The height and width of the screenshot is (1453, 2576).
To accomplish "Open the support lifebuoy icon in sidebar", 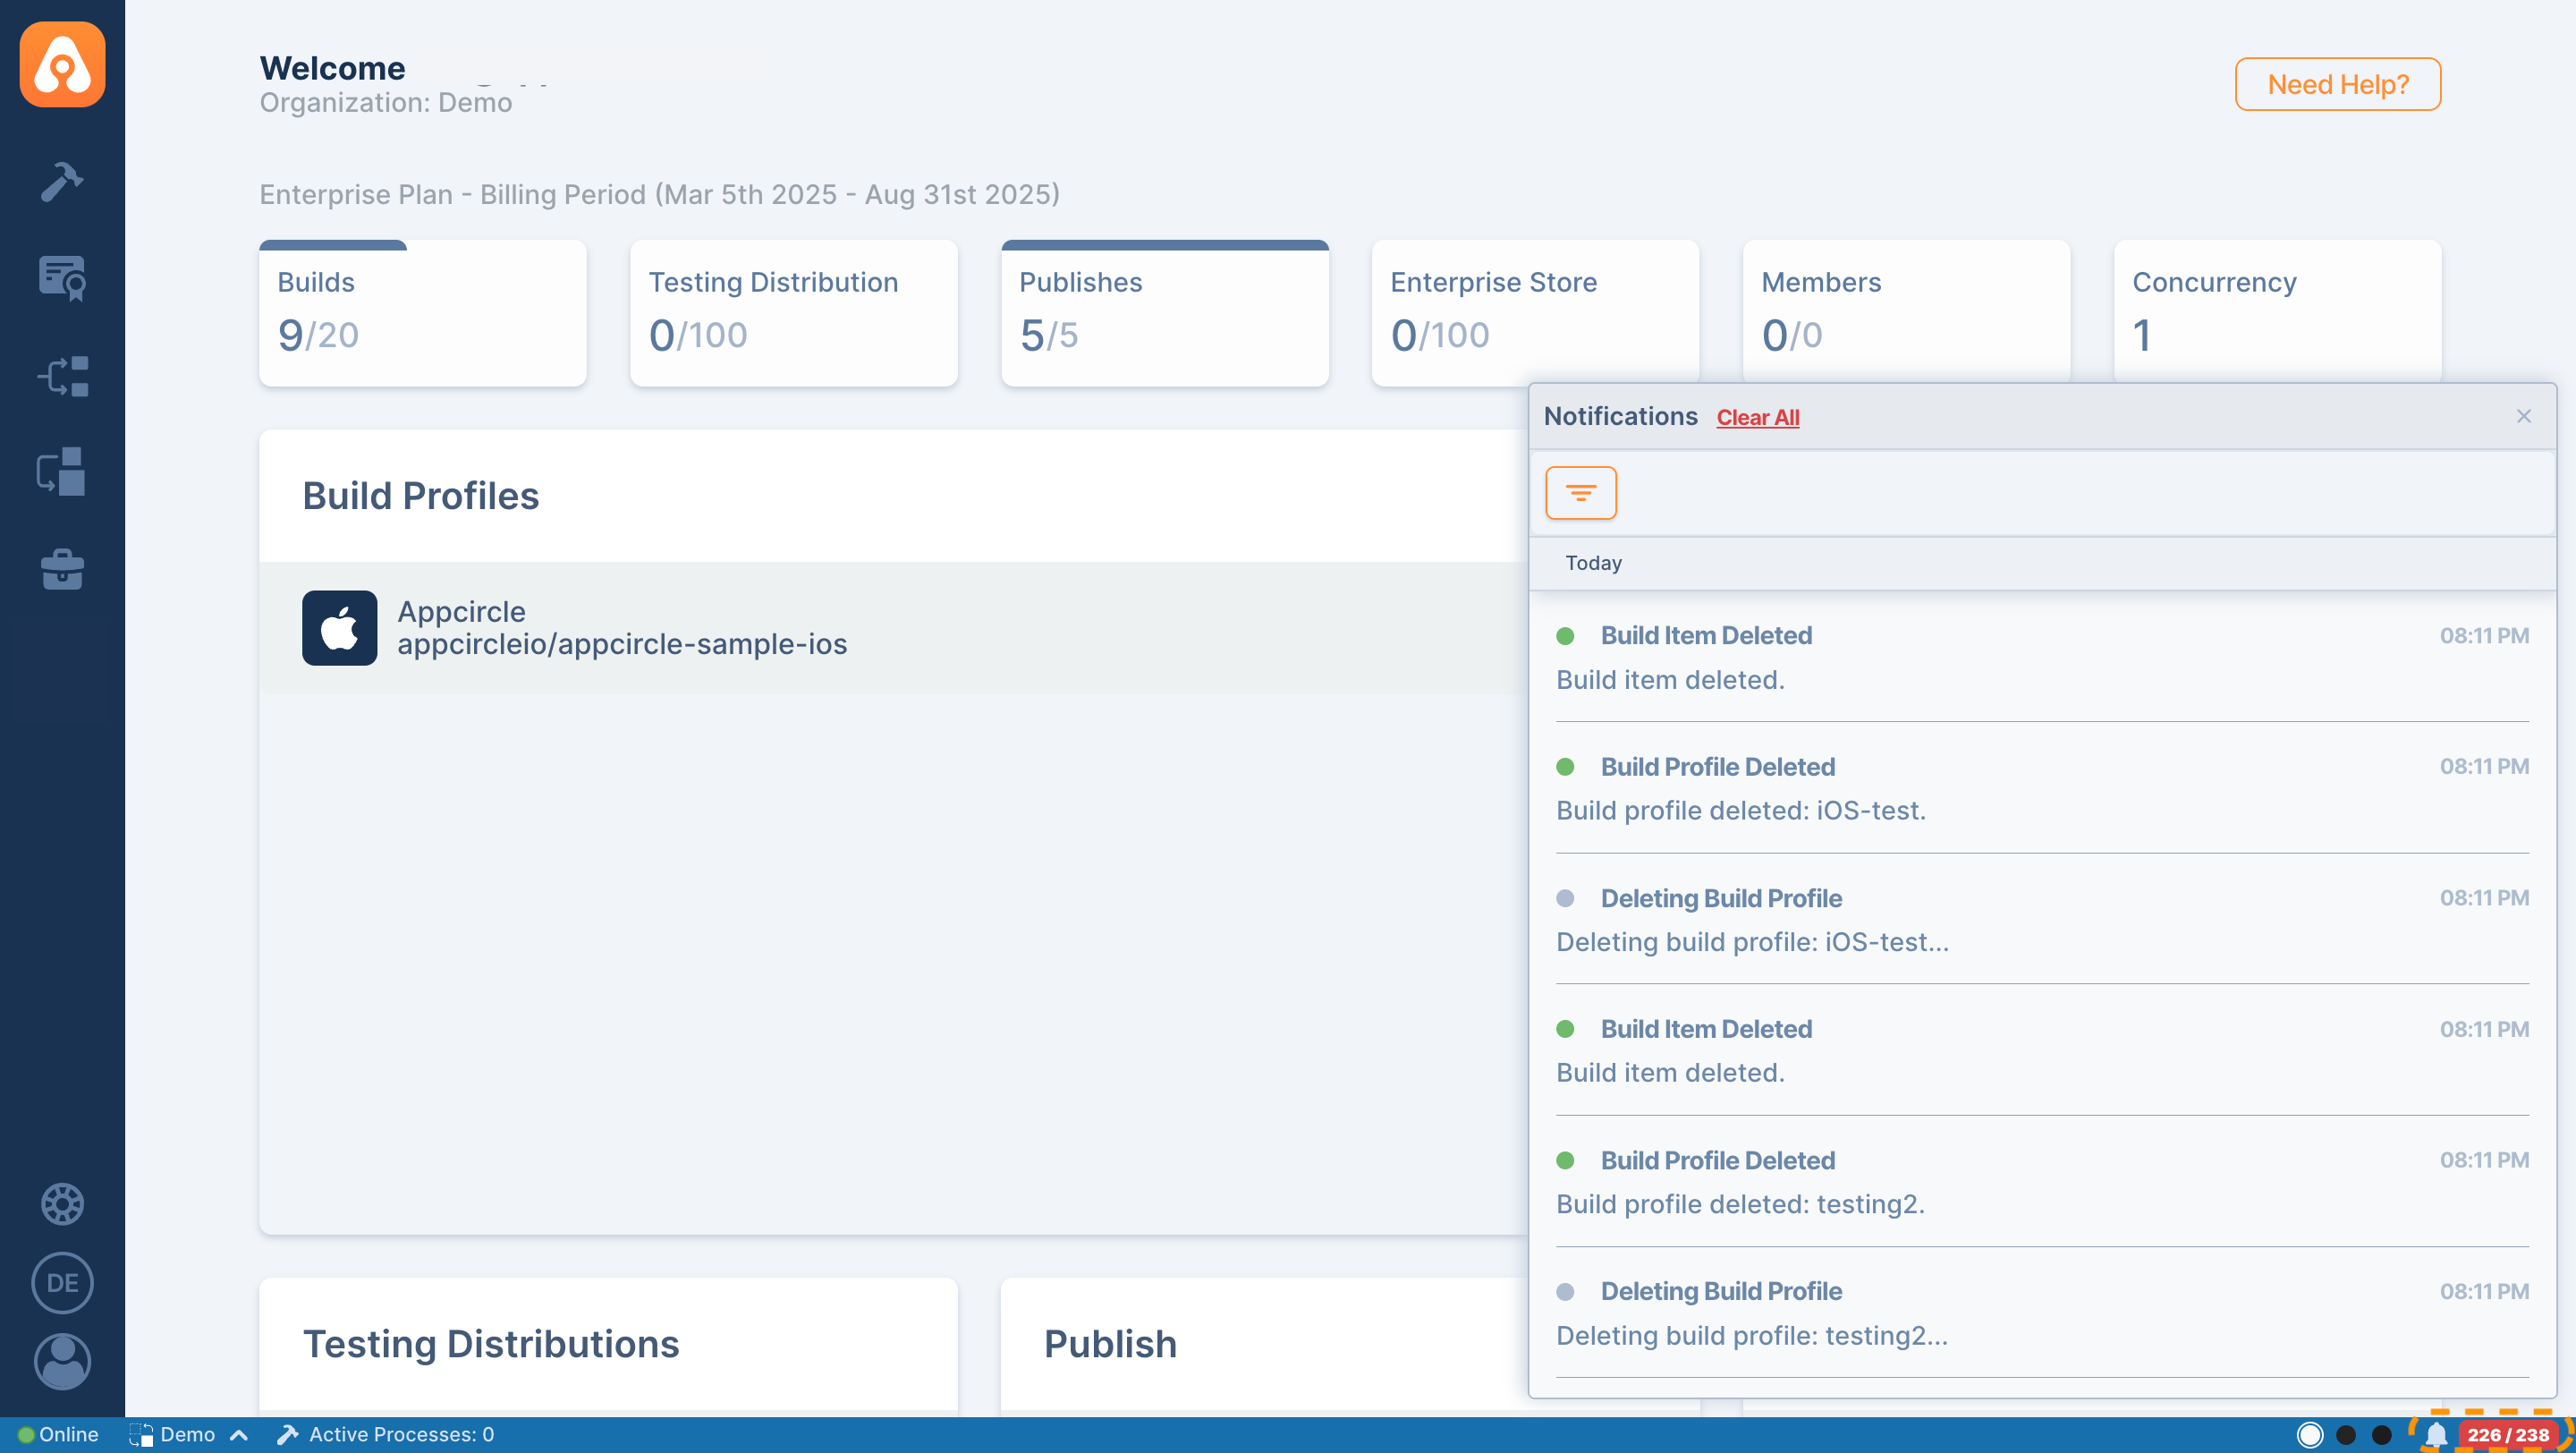I will (x=62, y=1203).
